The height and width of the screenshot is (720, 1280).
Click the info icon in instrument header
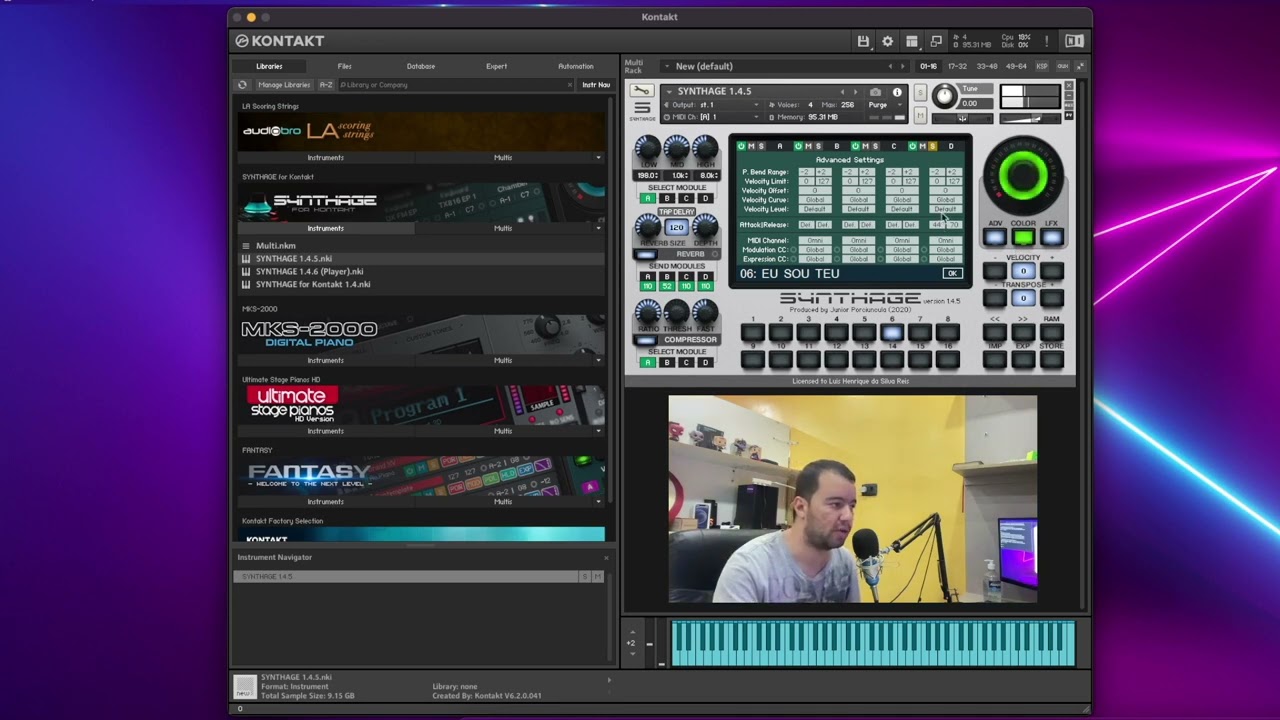click(897, 92)
